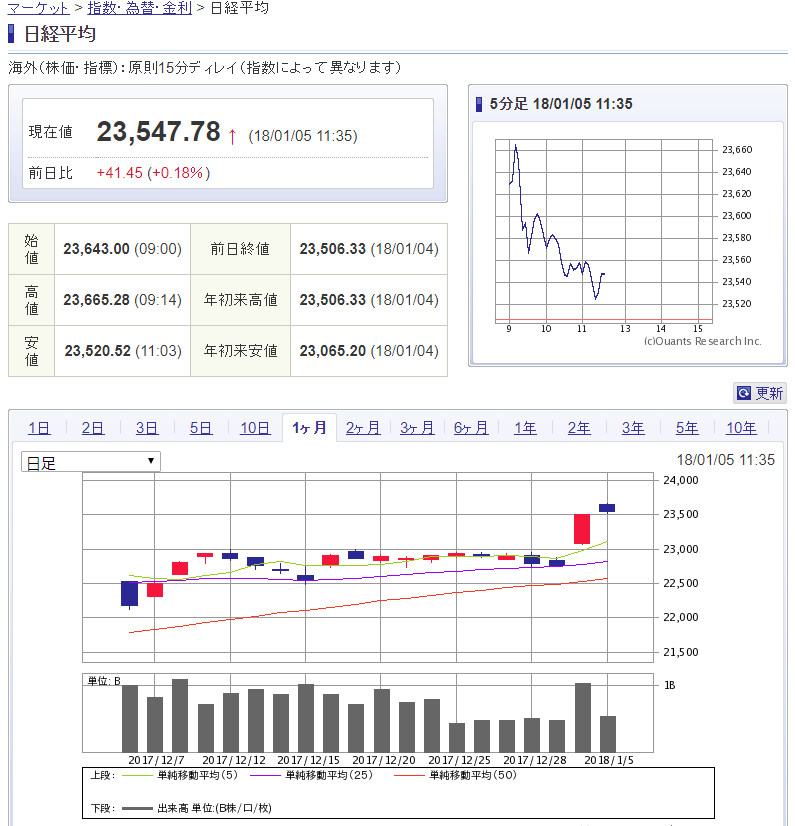
Task: Switch to the 1年 chart tab
Action: pos(525,428)
